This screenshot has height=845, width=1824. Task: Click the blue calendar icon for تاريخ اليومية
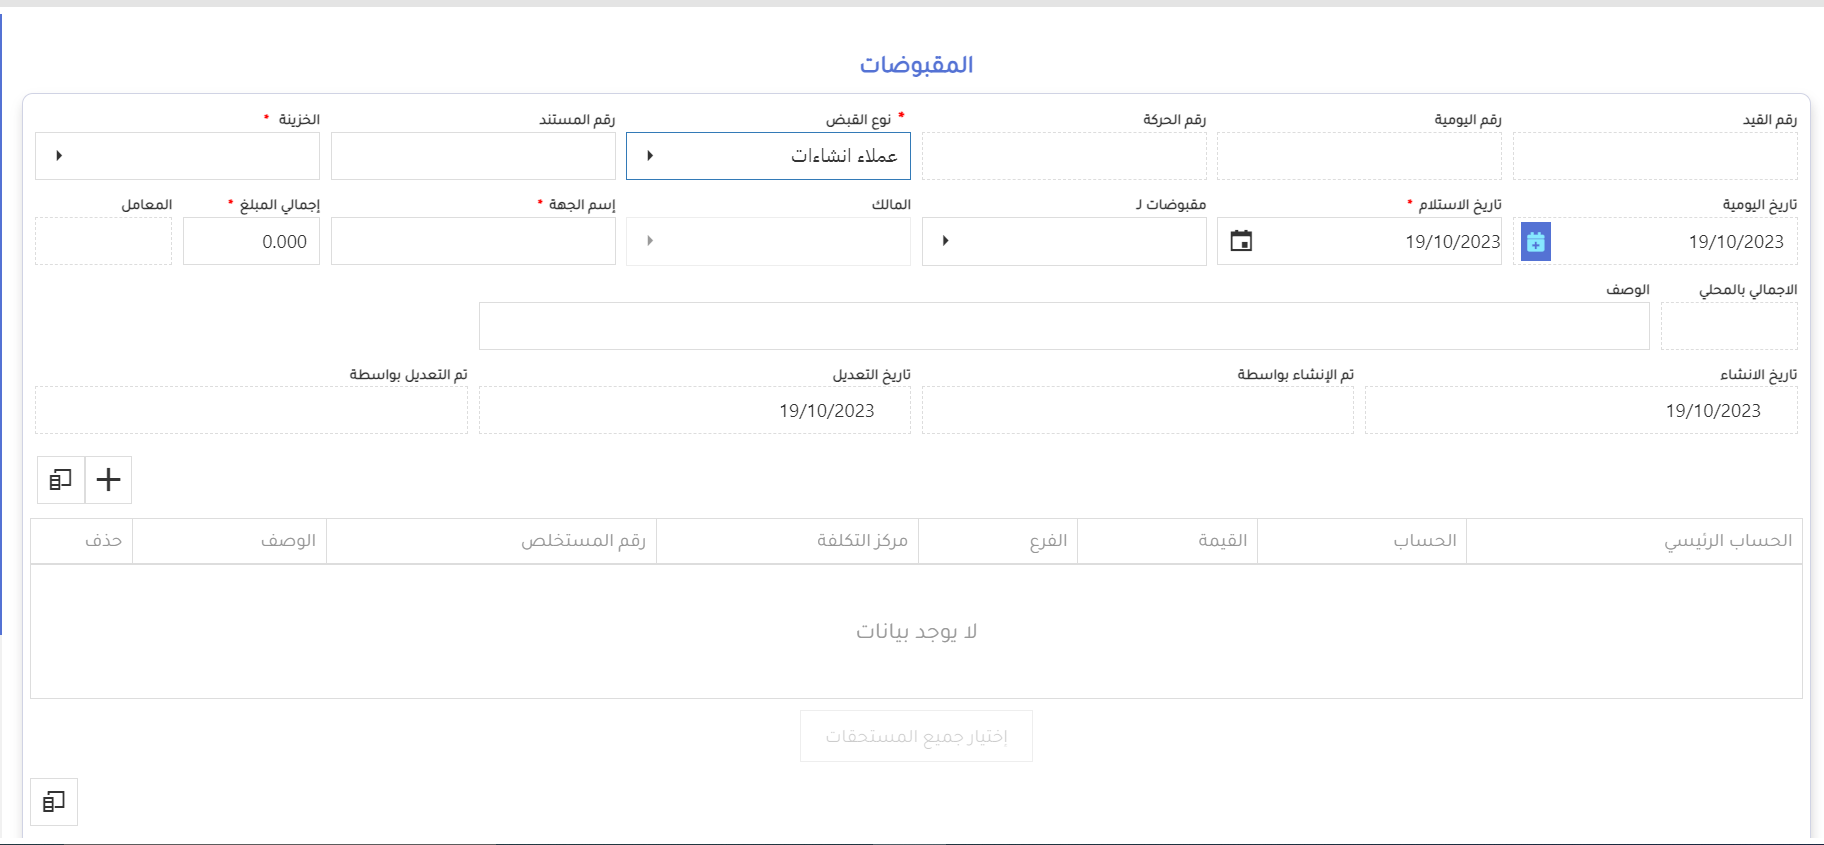[x=1536, y=242]
